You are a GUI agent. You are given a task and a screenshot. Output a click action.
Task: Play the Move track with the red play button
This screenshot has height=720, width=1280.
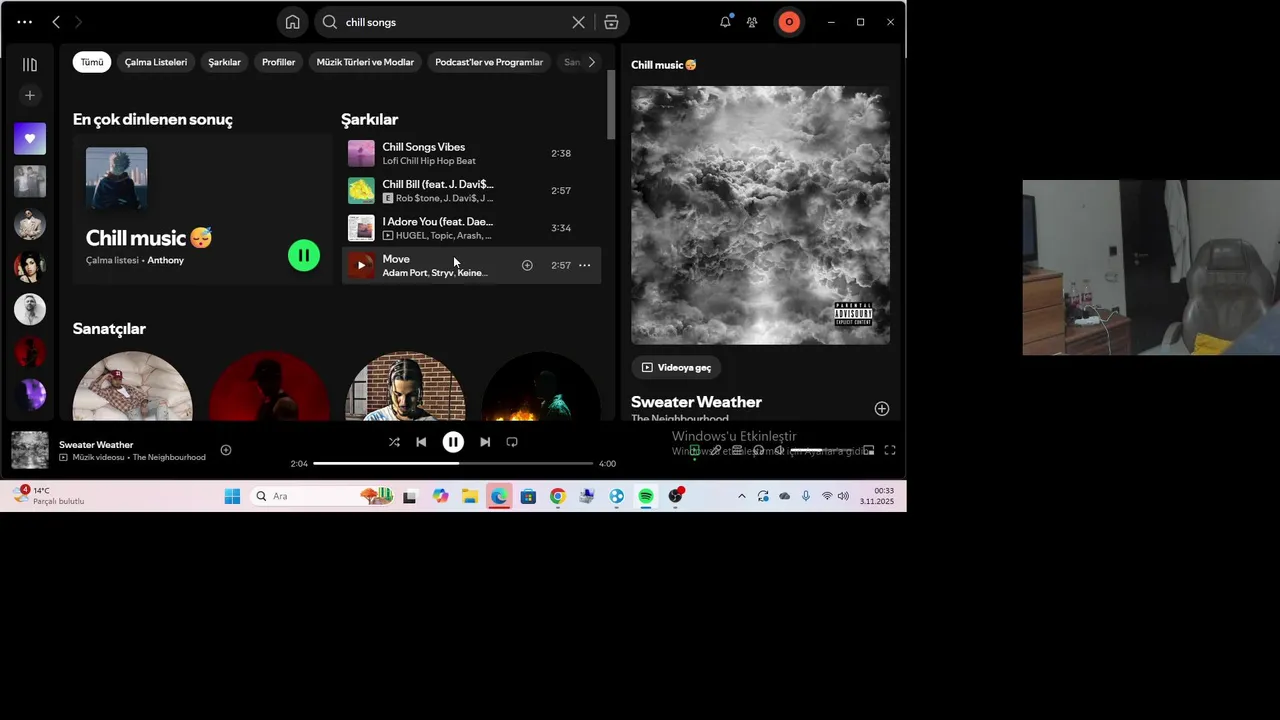click(x=361, y=265)
